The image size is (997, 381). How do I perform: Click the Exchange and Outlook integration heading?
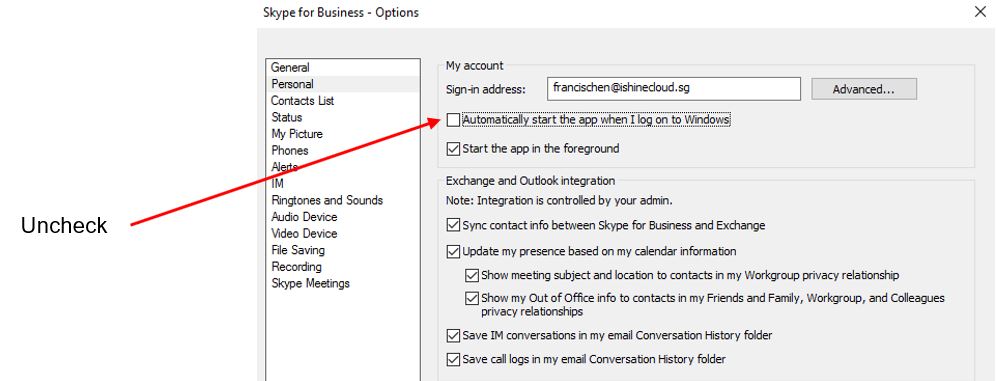(530, 181)
